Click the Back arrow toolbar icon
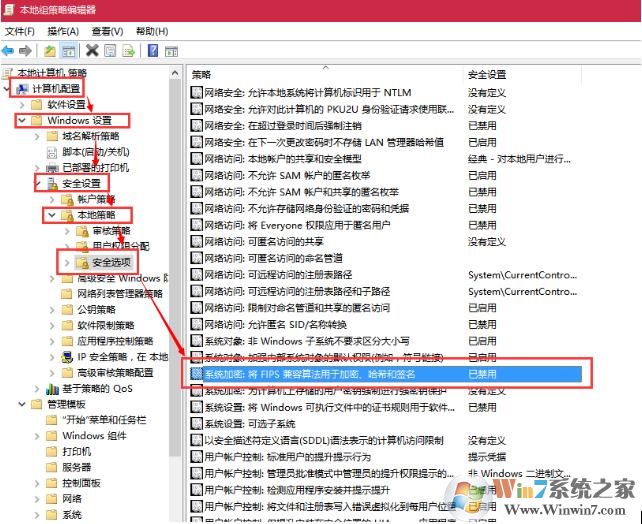The width and height of the screenshot is (642, 524). coord(9,50)
